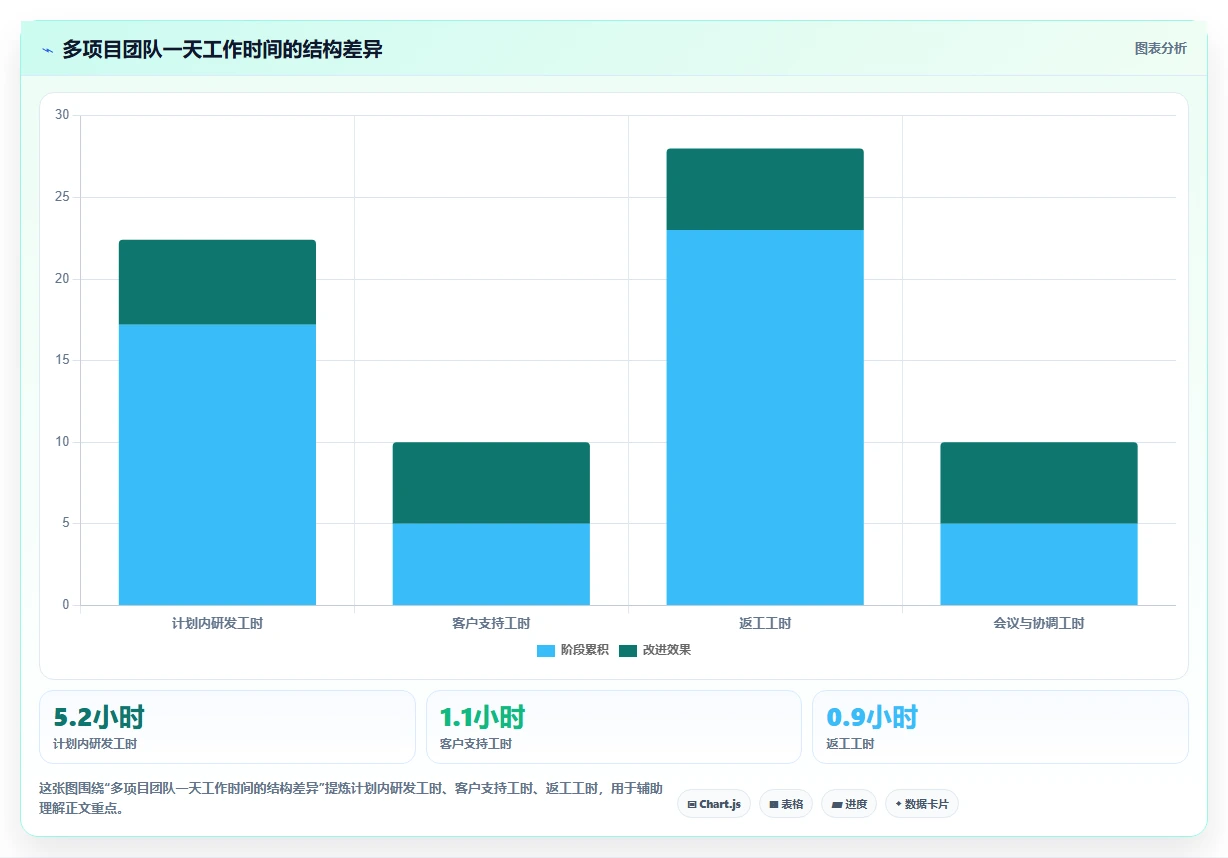Click the blue segment of 客户支持工时 bar

(491, 564)
